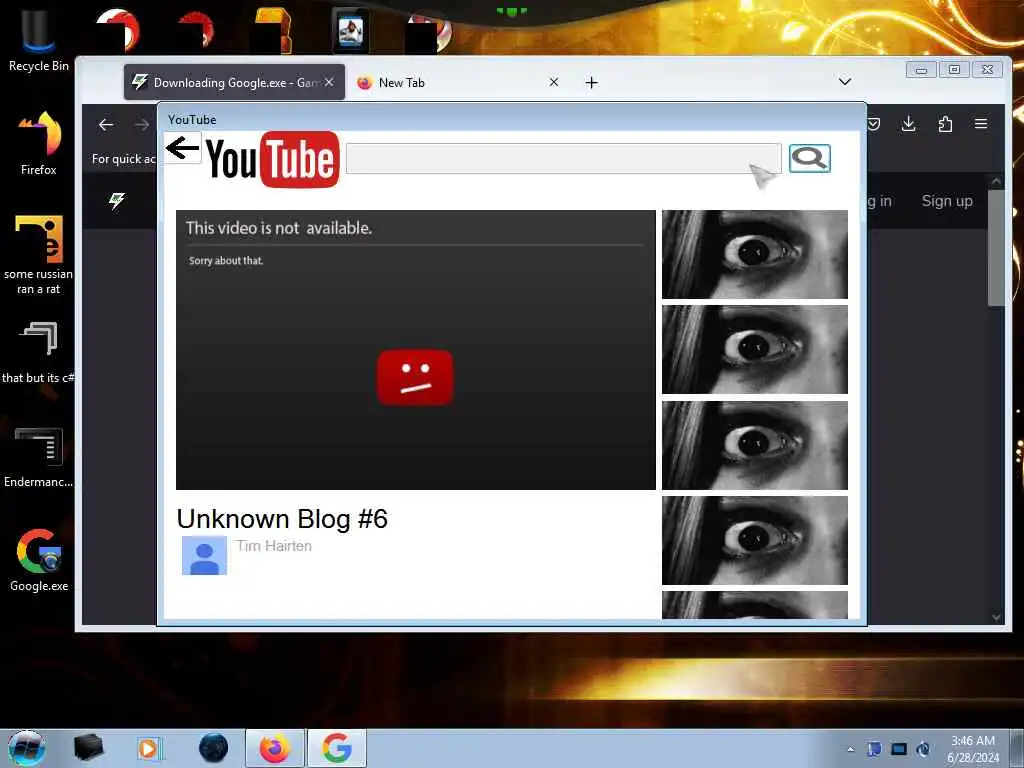Click the lightning site logo in Firefox page
Screen dimensions: 1024x768
coord(117,200)
